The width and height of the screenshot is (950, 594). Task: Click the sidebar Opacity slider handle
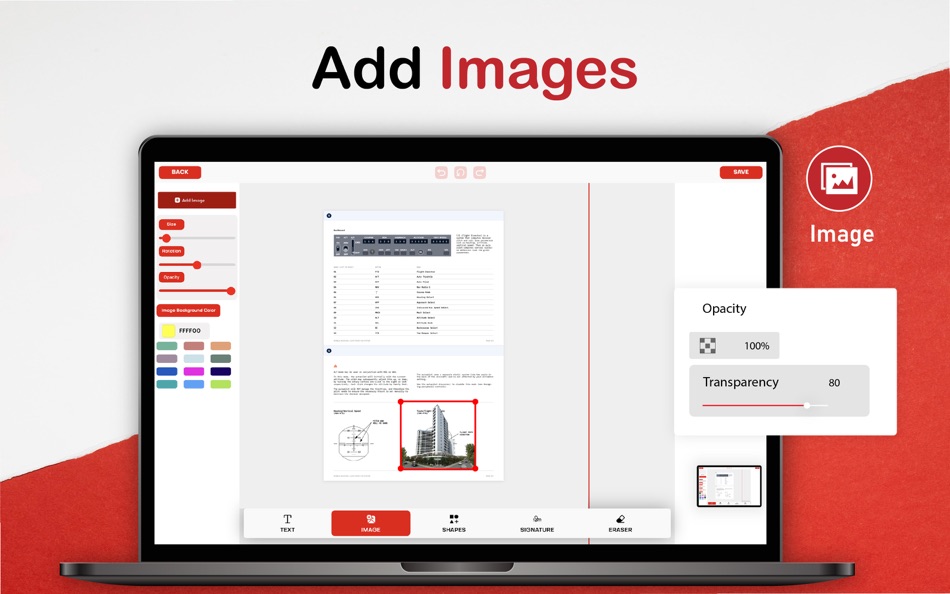(231, 291)
